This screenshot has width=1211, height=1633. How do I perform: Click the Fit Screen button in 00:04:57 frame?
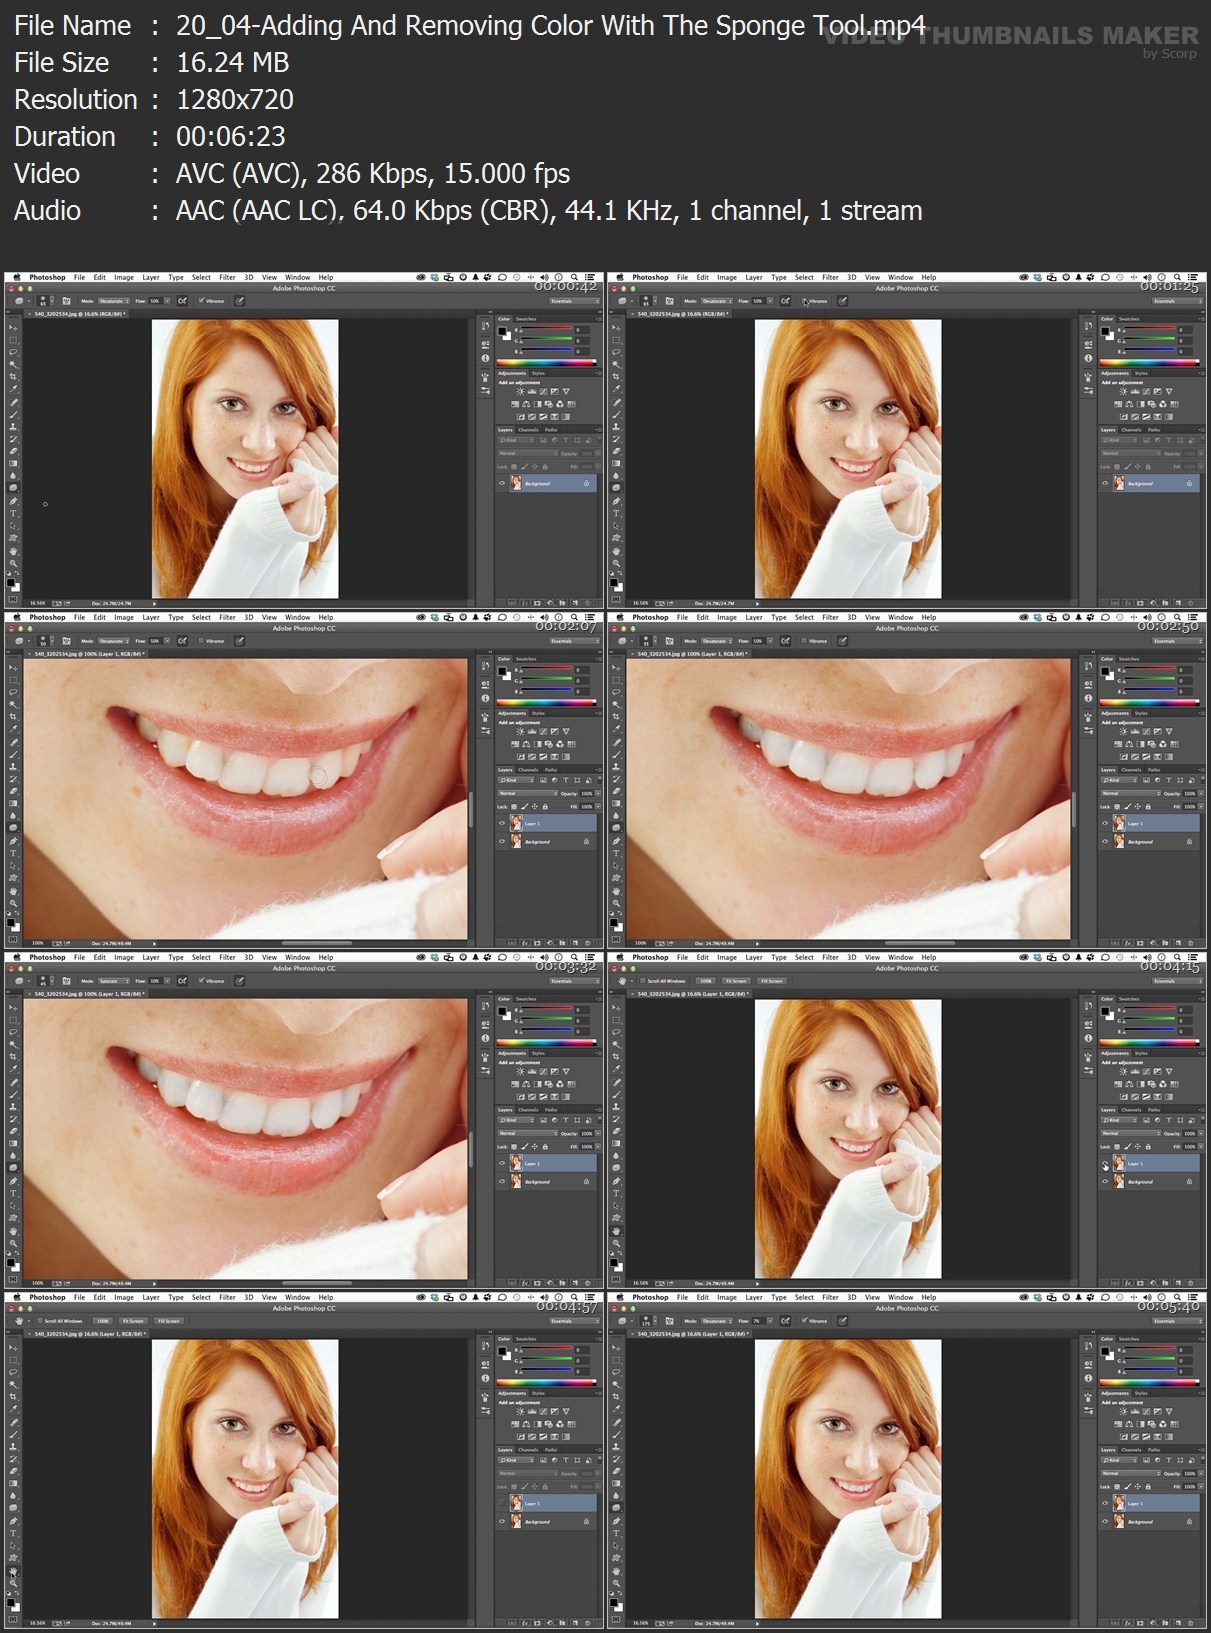(133, 1321)
